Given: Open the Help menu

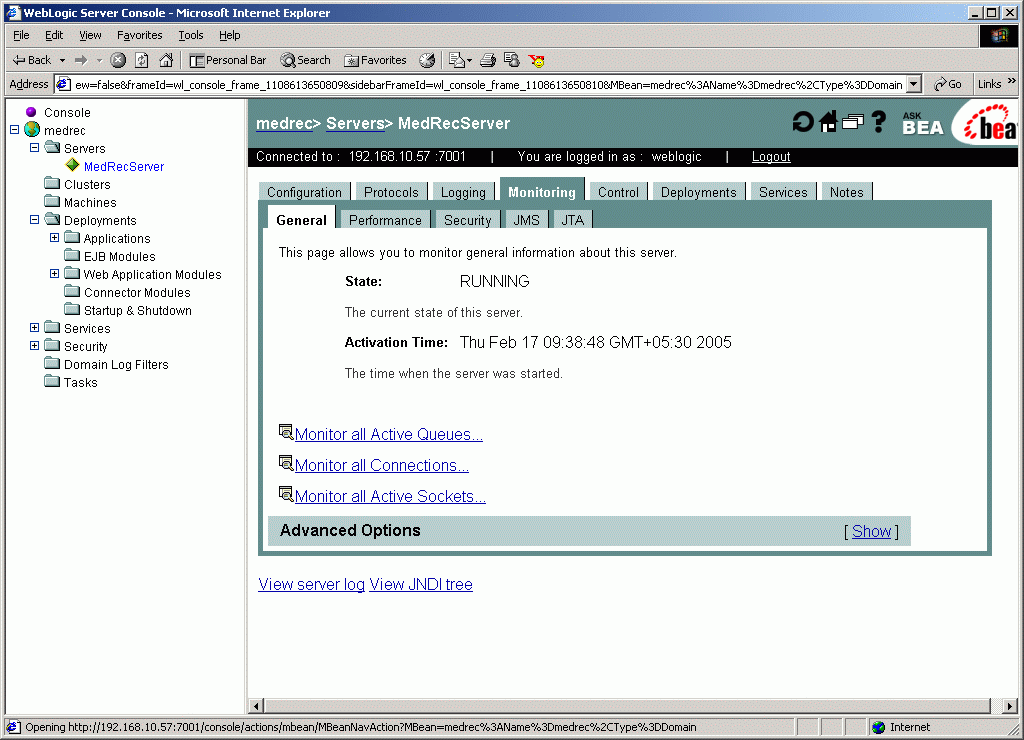Looking at the screenshot, I should point(229,35).
